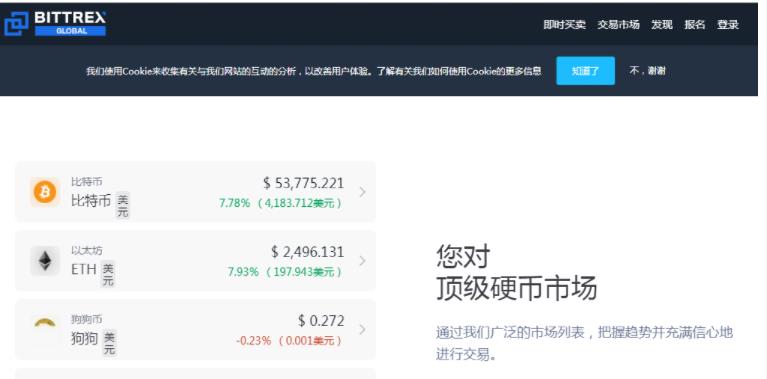The image size is (767, 379).
Task: Select 发现 in the top navigation
Action: tap(661, 25)
